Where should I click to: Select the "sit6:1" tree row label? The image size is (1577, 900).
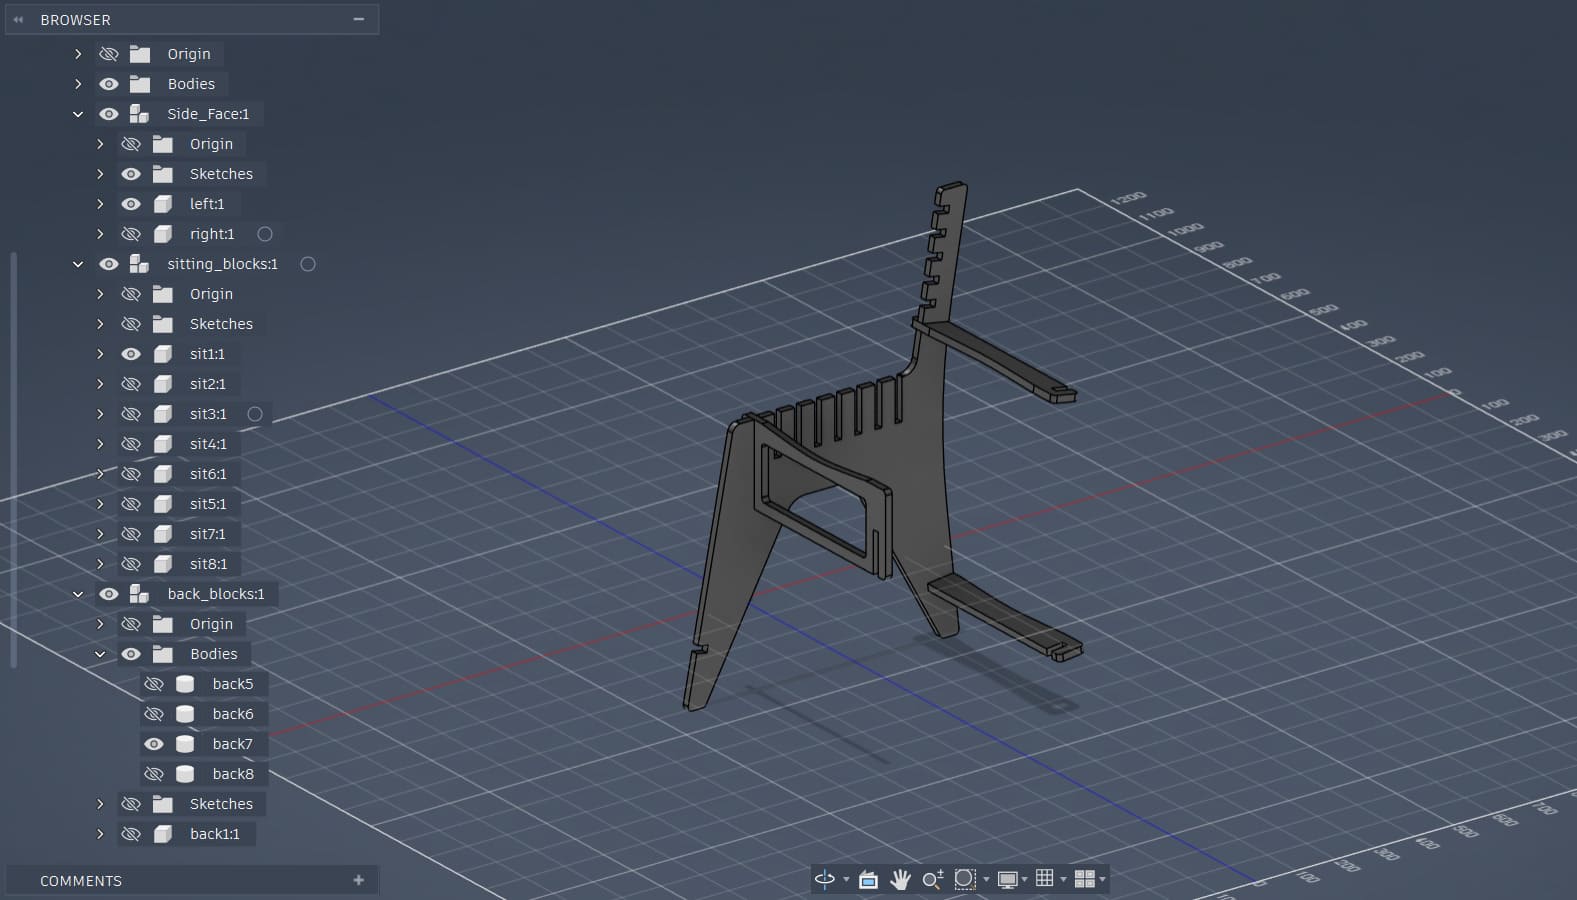pyautogui.click(x=208, y=474)
